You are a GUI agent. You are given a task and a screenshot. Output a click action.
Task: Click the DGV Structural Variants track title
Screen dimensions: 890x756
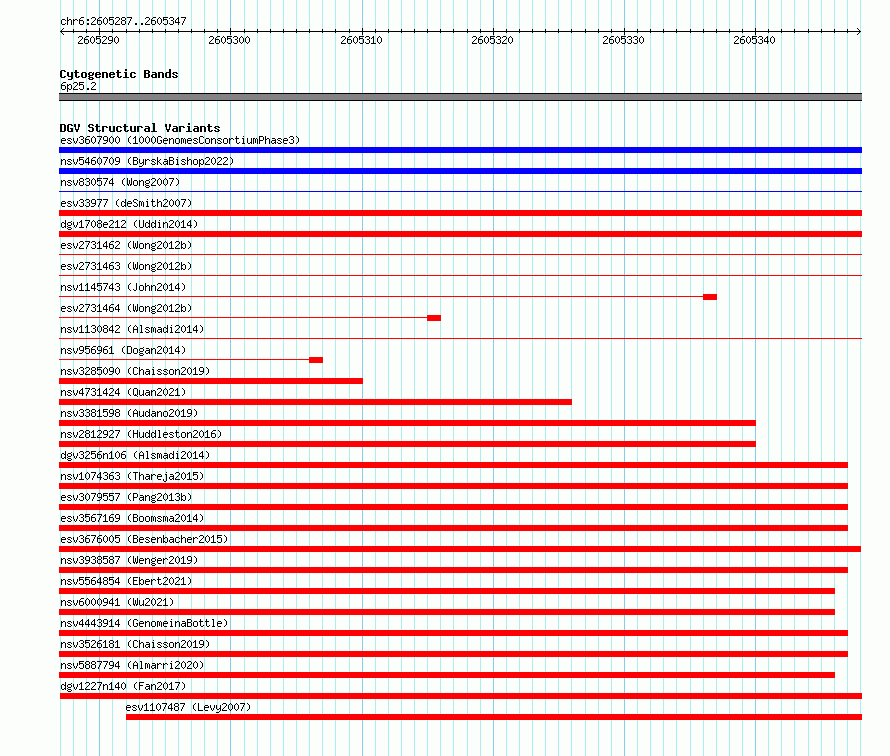pyautogui.click(x=140, y=128)
